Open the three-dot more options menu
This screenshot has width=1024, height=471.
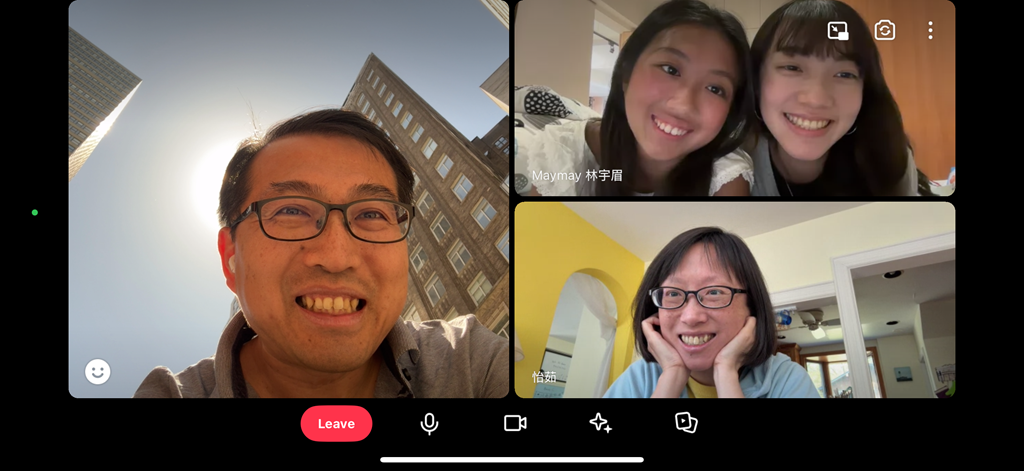930,30
